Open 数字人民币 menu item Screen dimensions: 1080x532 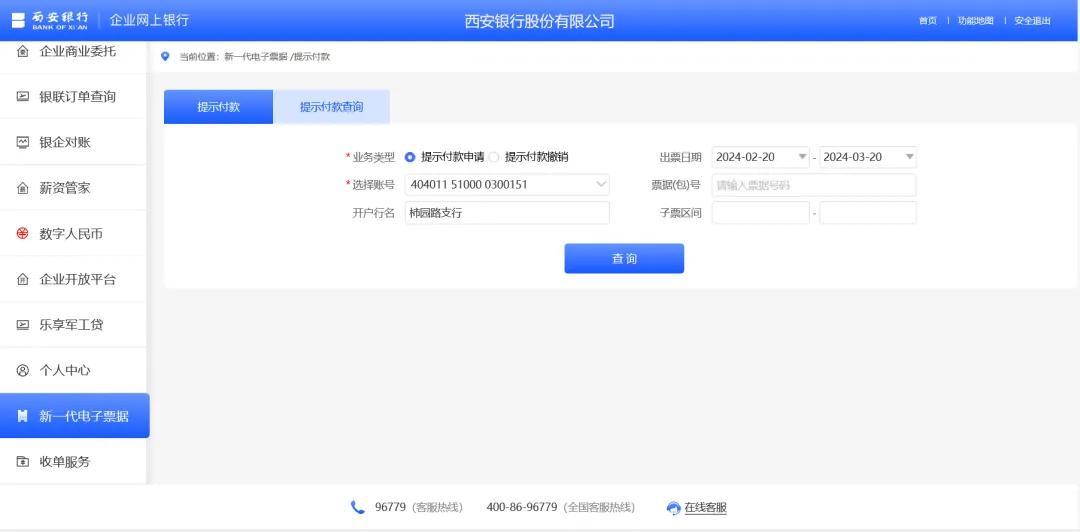tap(73, 234)
